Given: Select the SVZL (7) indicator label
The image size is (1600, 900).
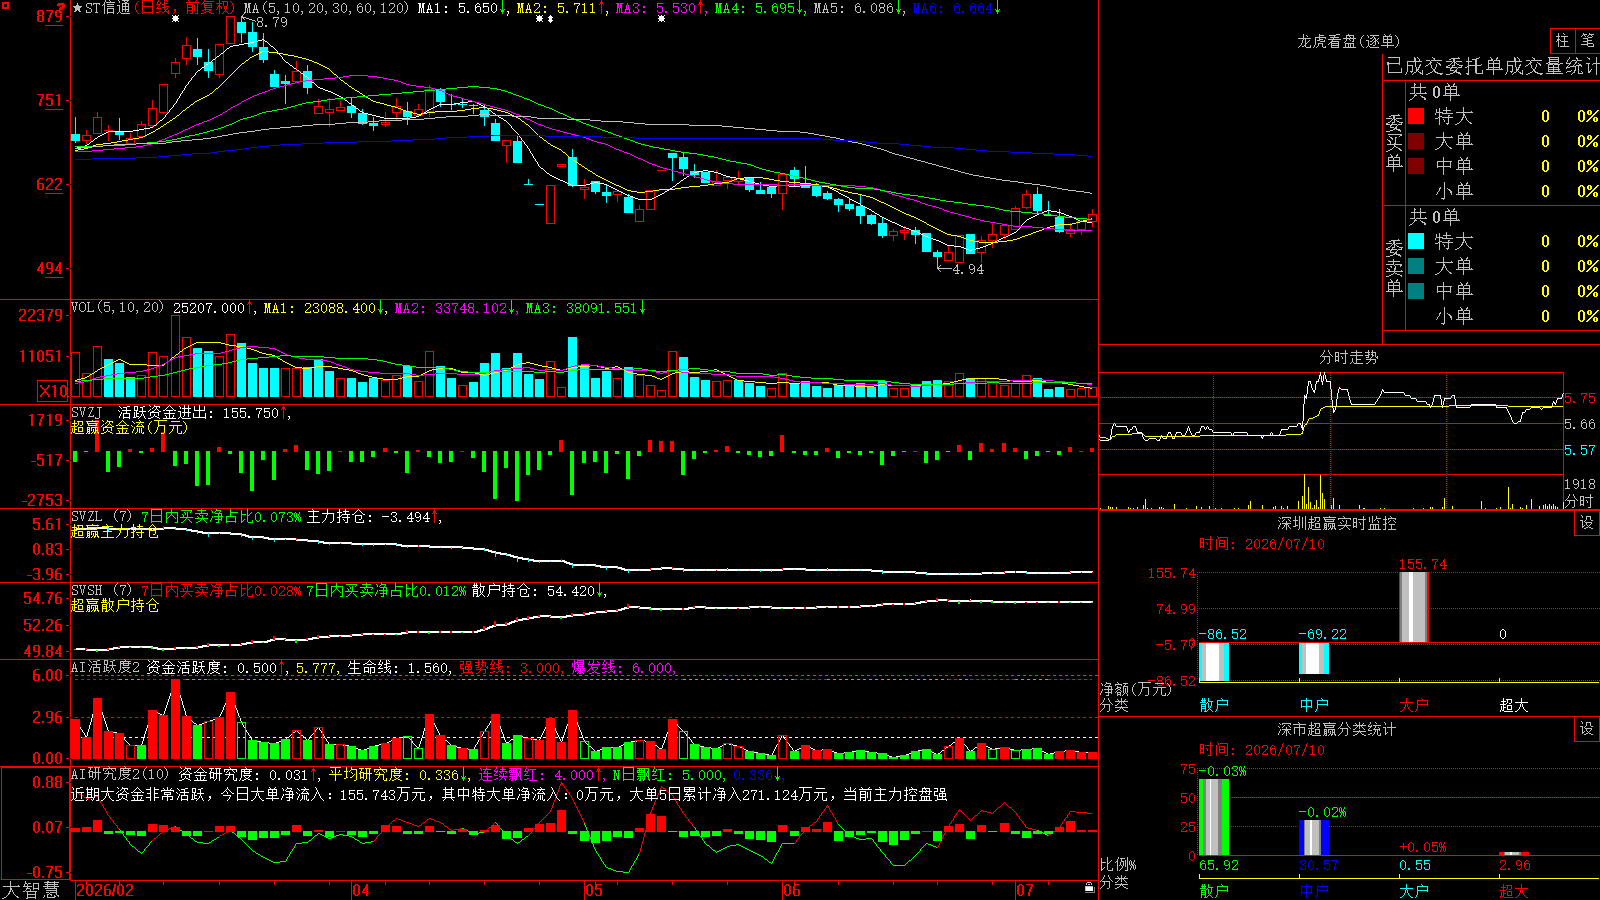Looking at the screenshot, I should pyautogui.click(x=101, y=517).
